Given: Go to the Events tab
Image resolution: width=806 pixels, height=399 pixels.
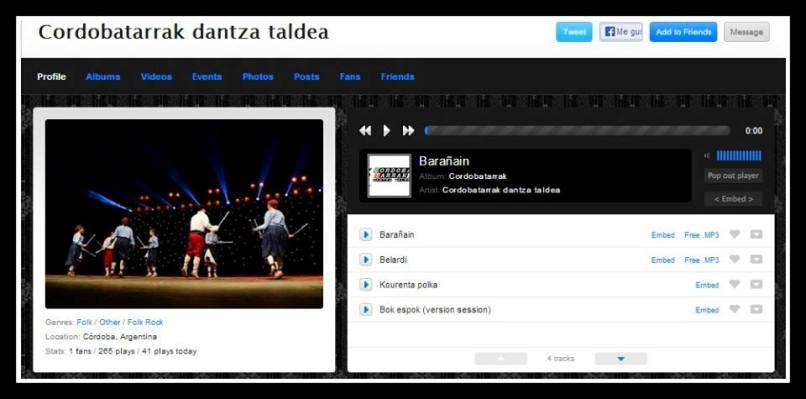Looking at the screenshot, I should click(x=207, y=77).
